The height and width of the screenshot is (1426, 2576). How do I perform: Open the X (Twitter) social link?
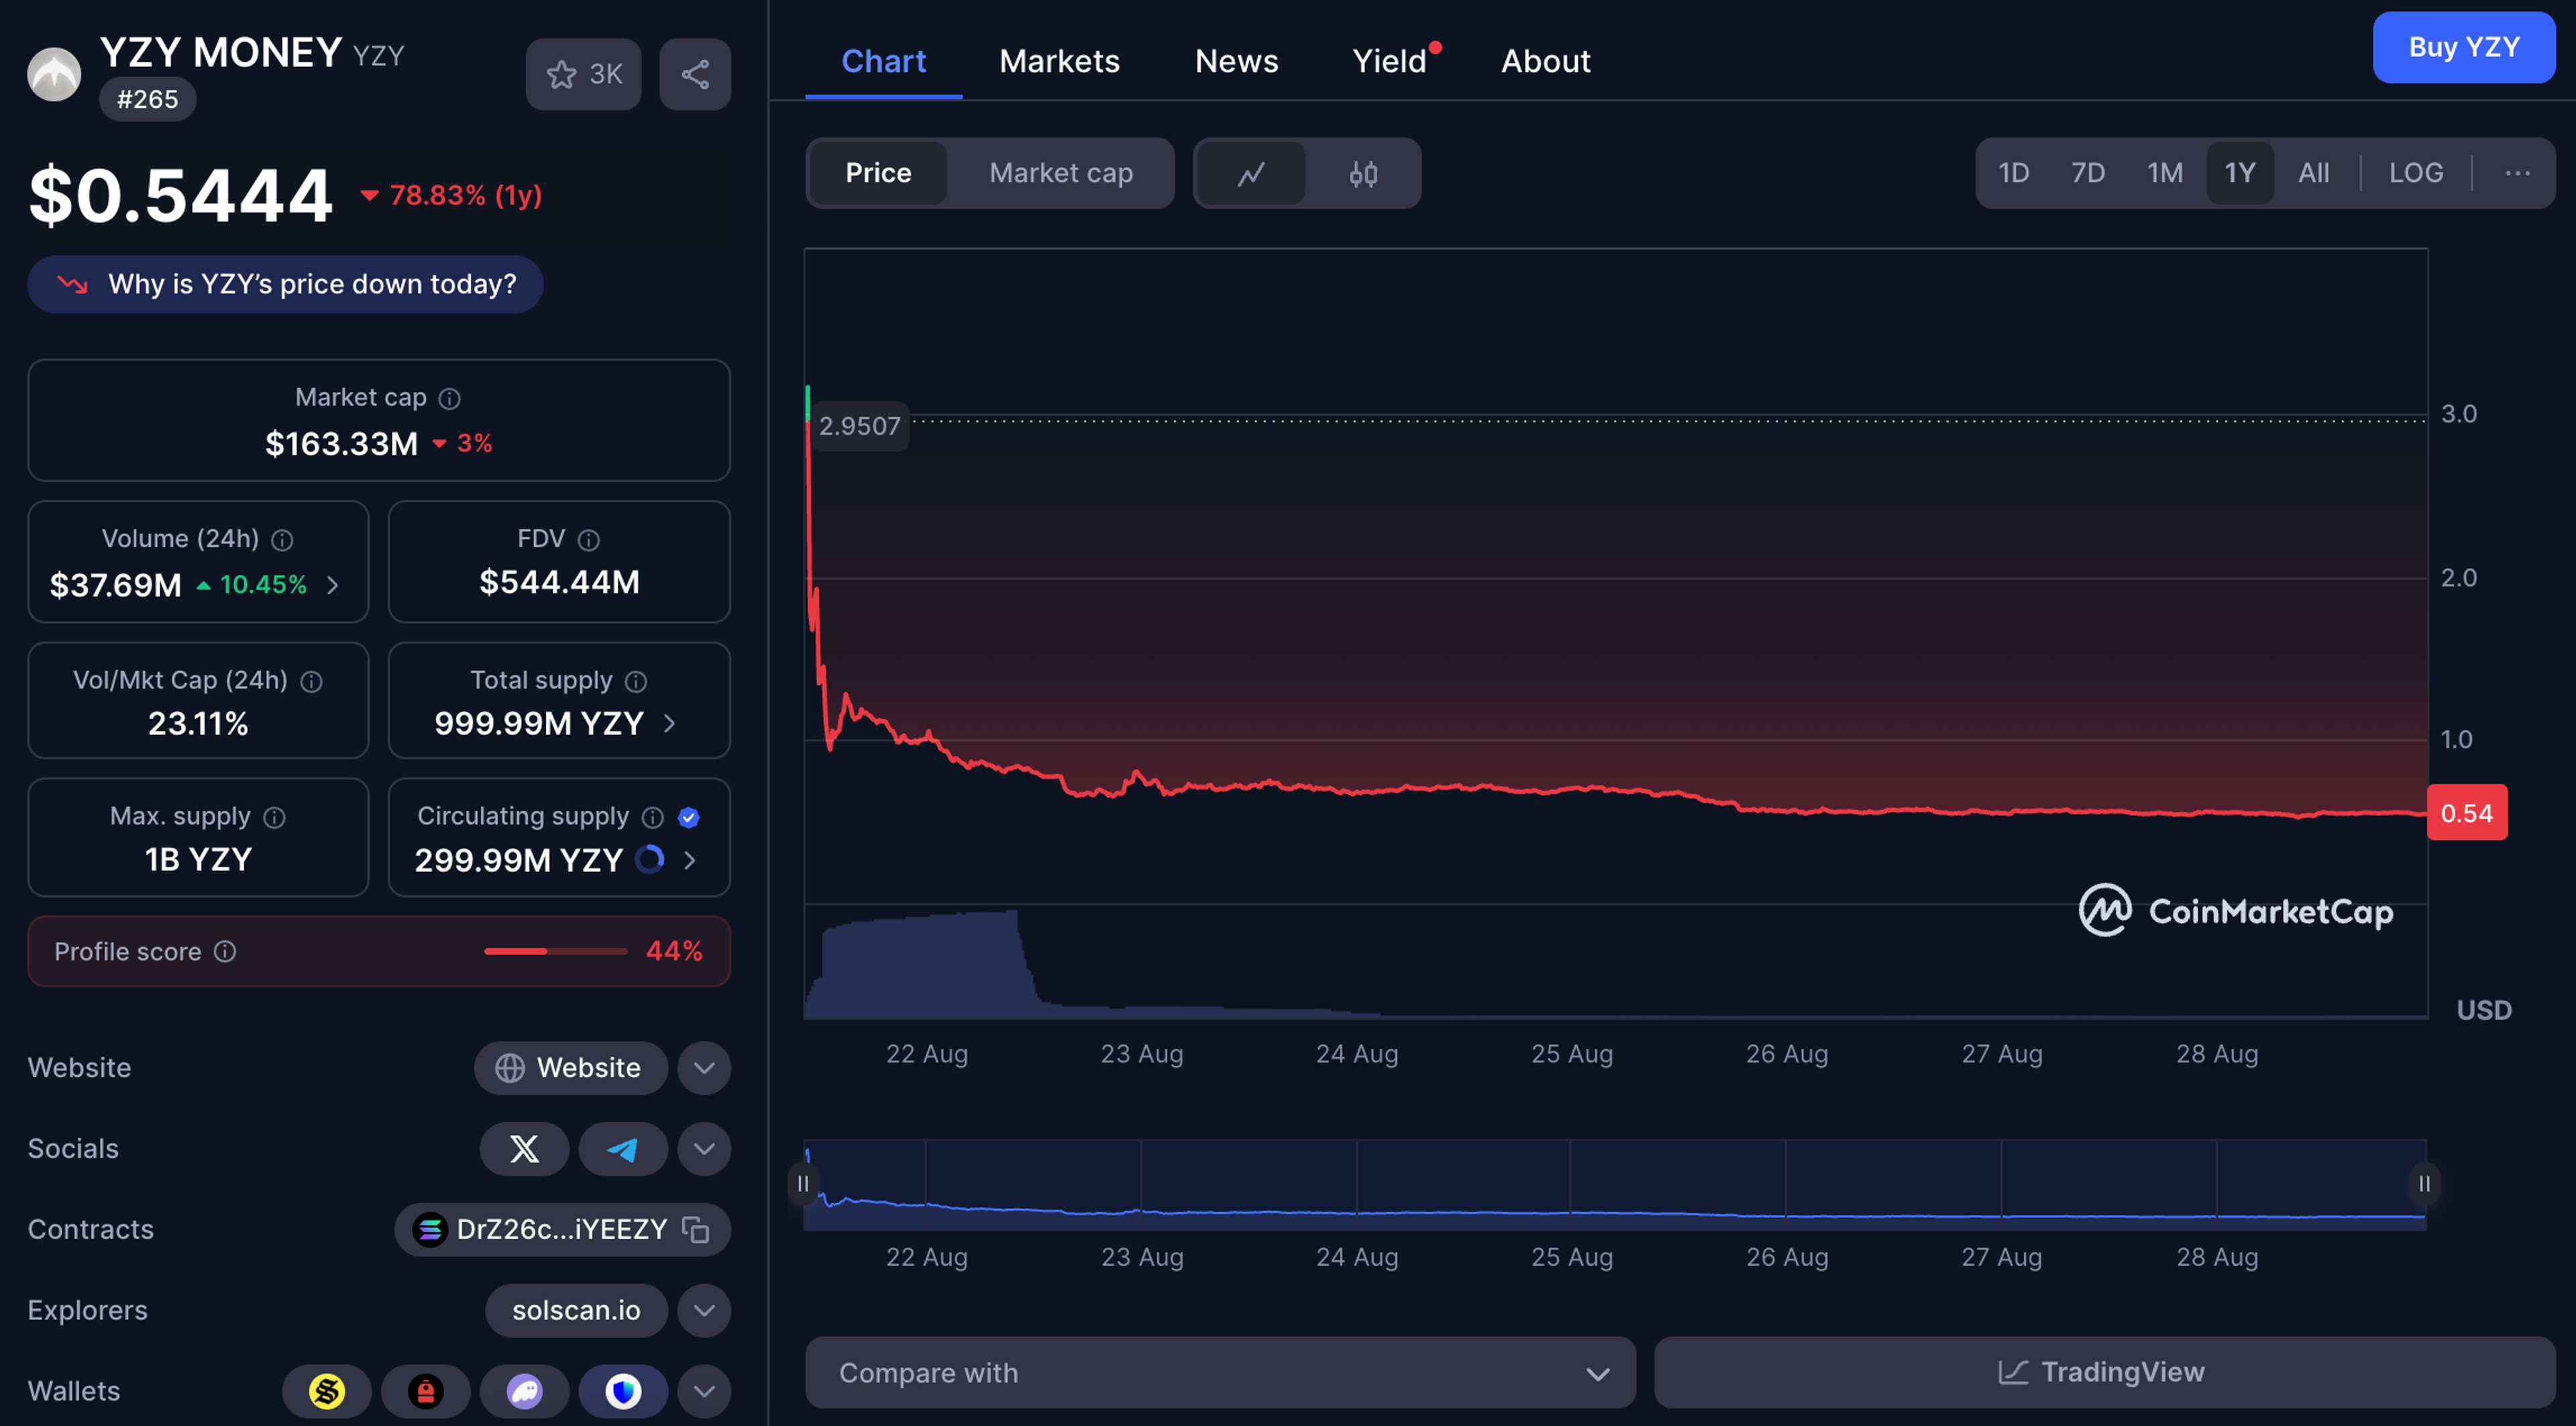coord(524,1148)
